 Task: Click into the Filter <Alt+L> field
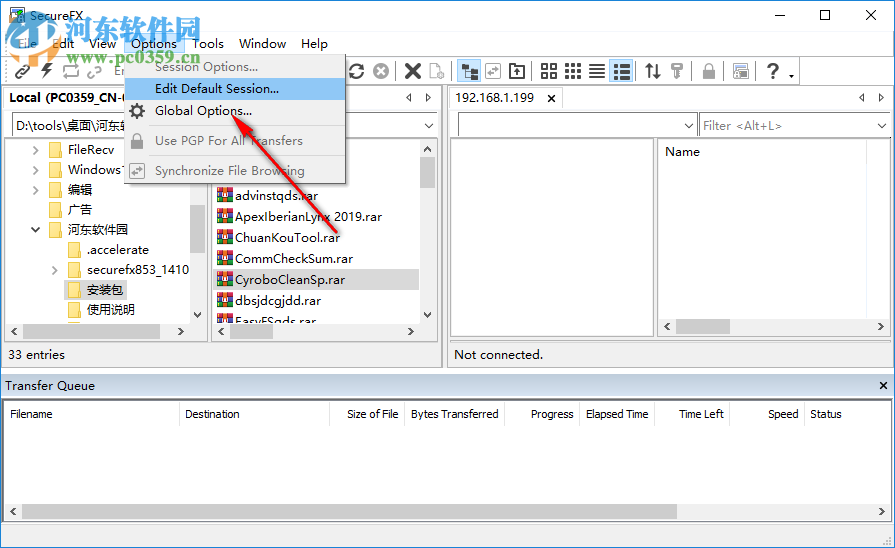coord(787,126)
